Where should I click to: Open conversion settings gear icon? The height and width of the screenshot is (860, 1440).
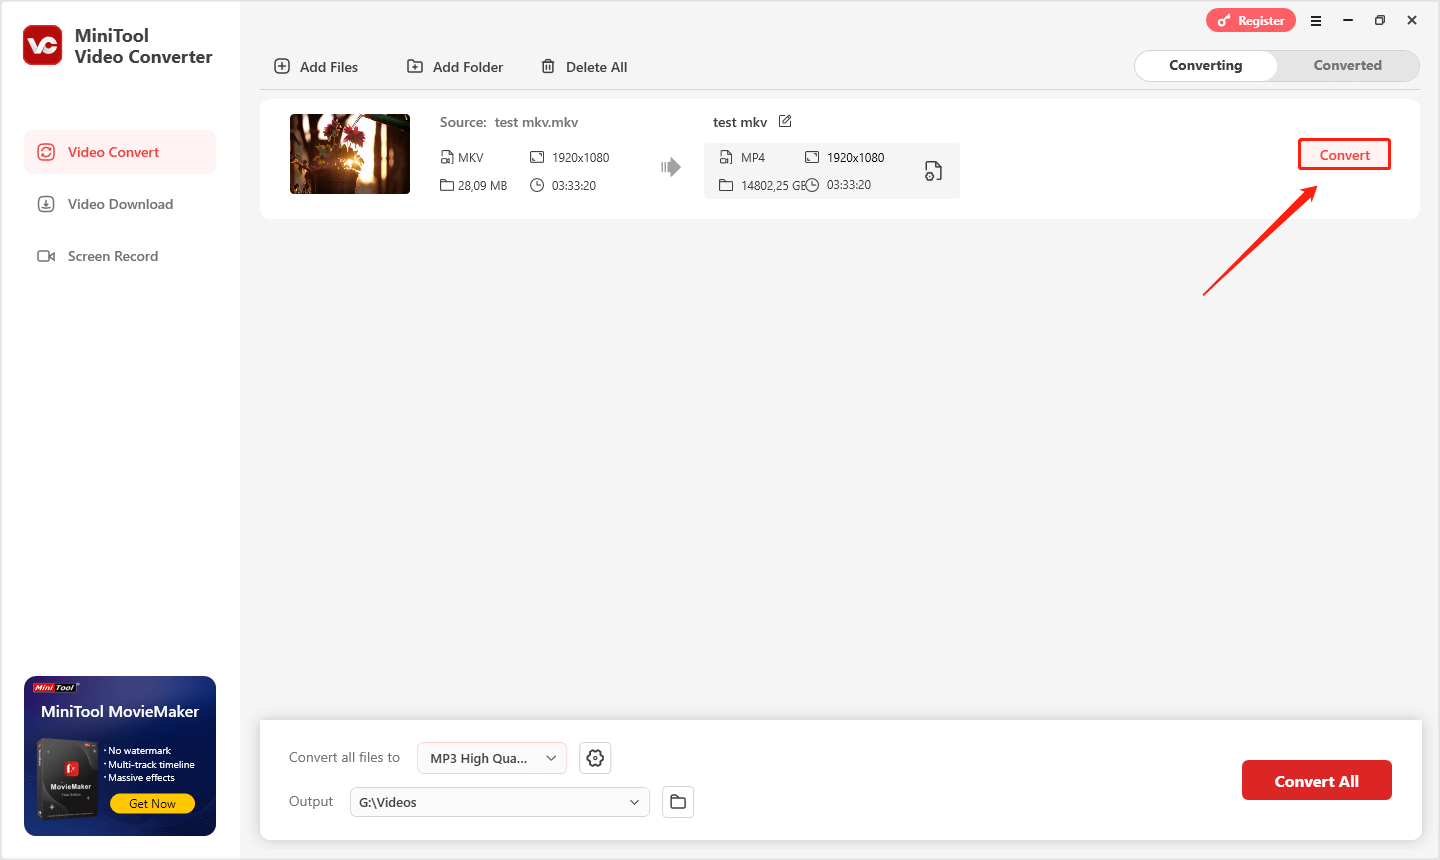[x=595, y=758]
